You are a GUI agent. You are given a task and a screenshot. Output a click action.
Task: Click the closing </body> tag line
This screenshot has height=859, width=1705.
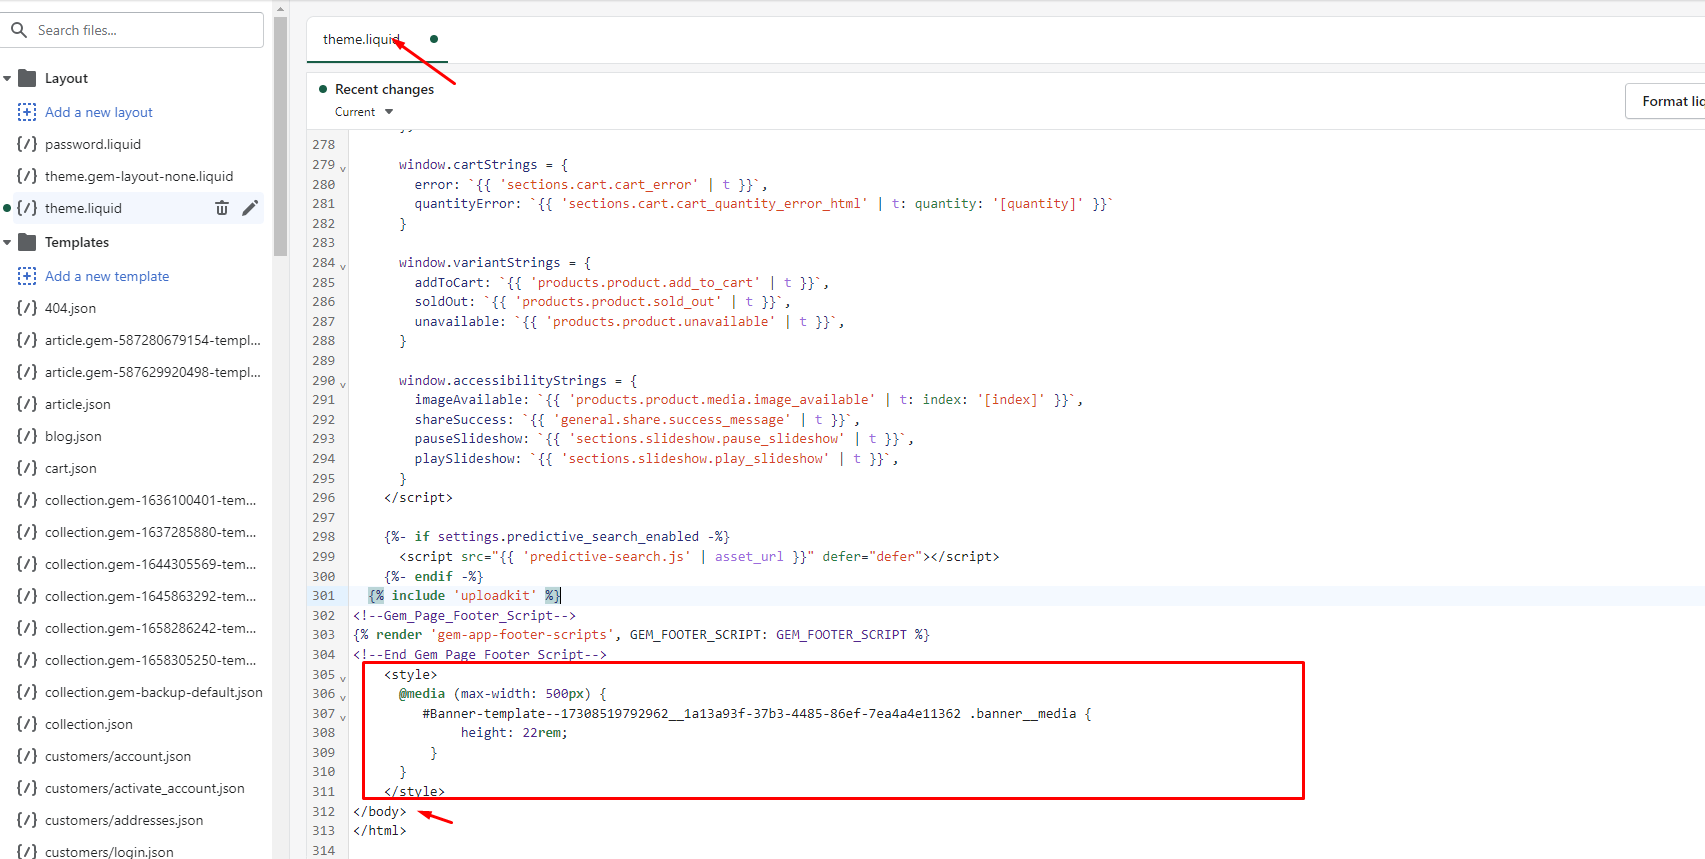pos(380,812)
